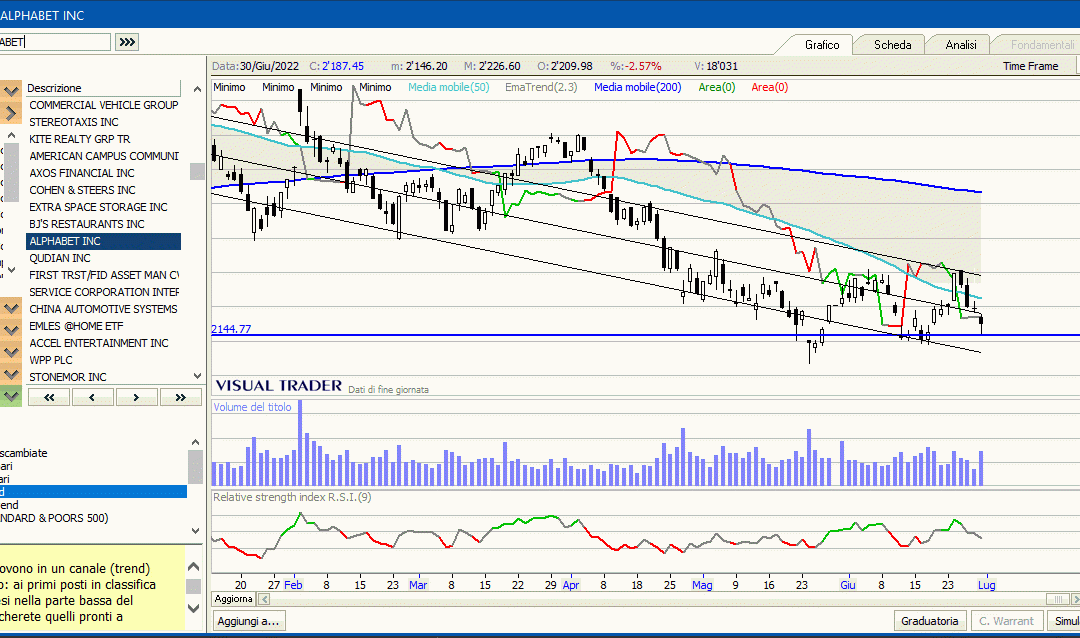Select WPP PLC in the list

coord(103,360)
